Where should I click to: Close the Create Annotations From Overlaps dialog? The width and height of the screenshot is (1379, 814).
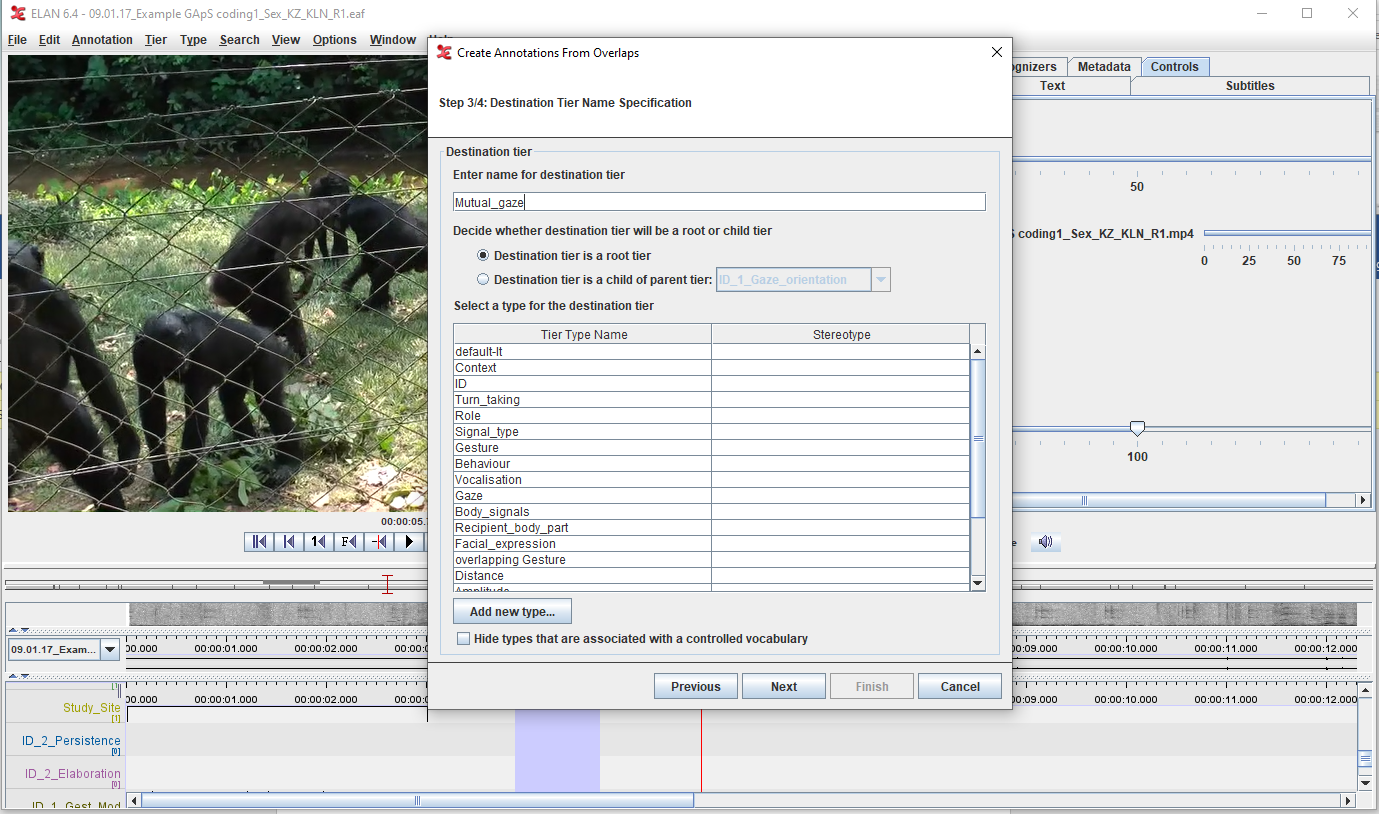pos(996,52)
